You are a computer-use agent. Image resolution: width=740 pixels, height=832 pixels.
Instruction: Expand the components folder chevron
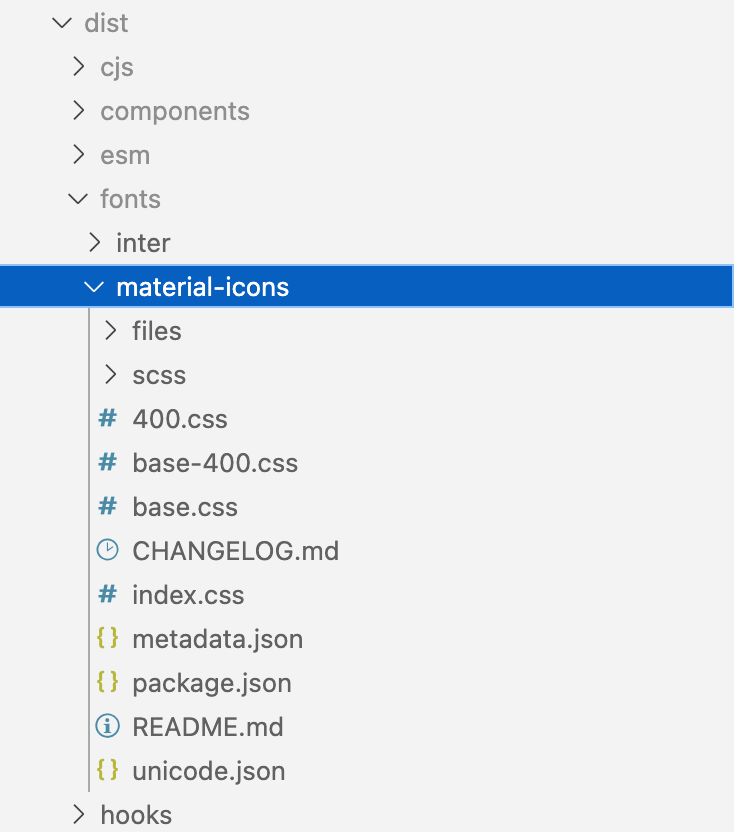click(79, 111)
